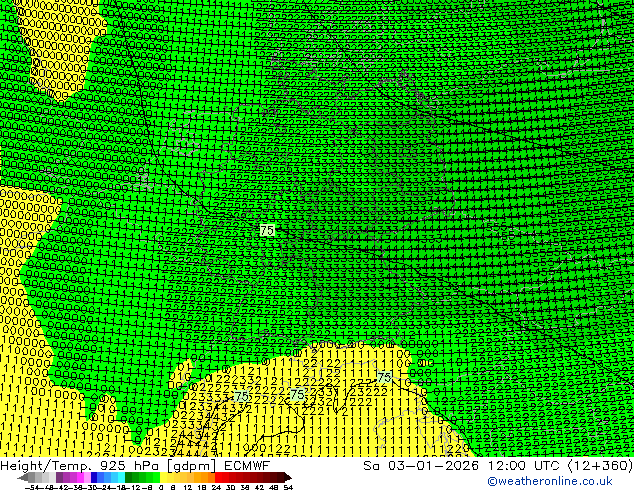Pick the bright yellow legend swatch near 0
This screenshot has width=634, height=490.
point(163,477)
